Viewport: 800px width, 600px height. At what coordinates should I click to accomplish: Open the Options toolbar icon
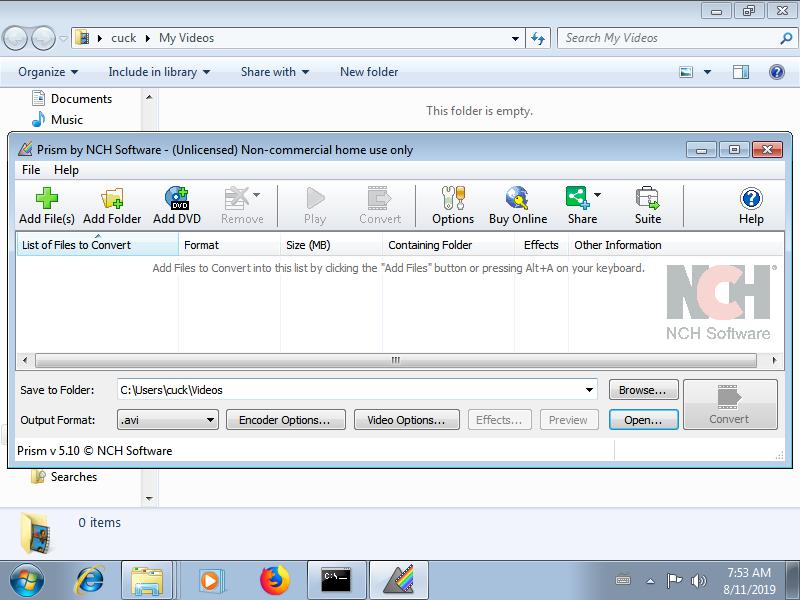[453, 205]
